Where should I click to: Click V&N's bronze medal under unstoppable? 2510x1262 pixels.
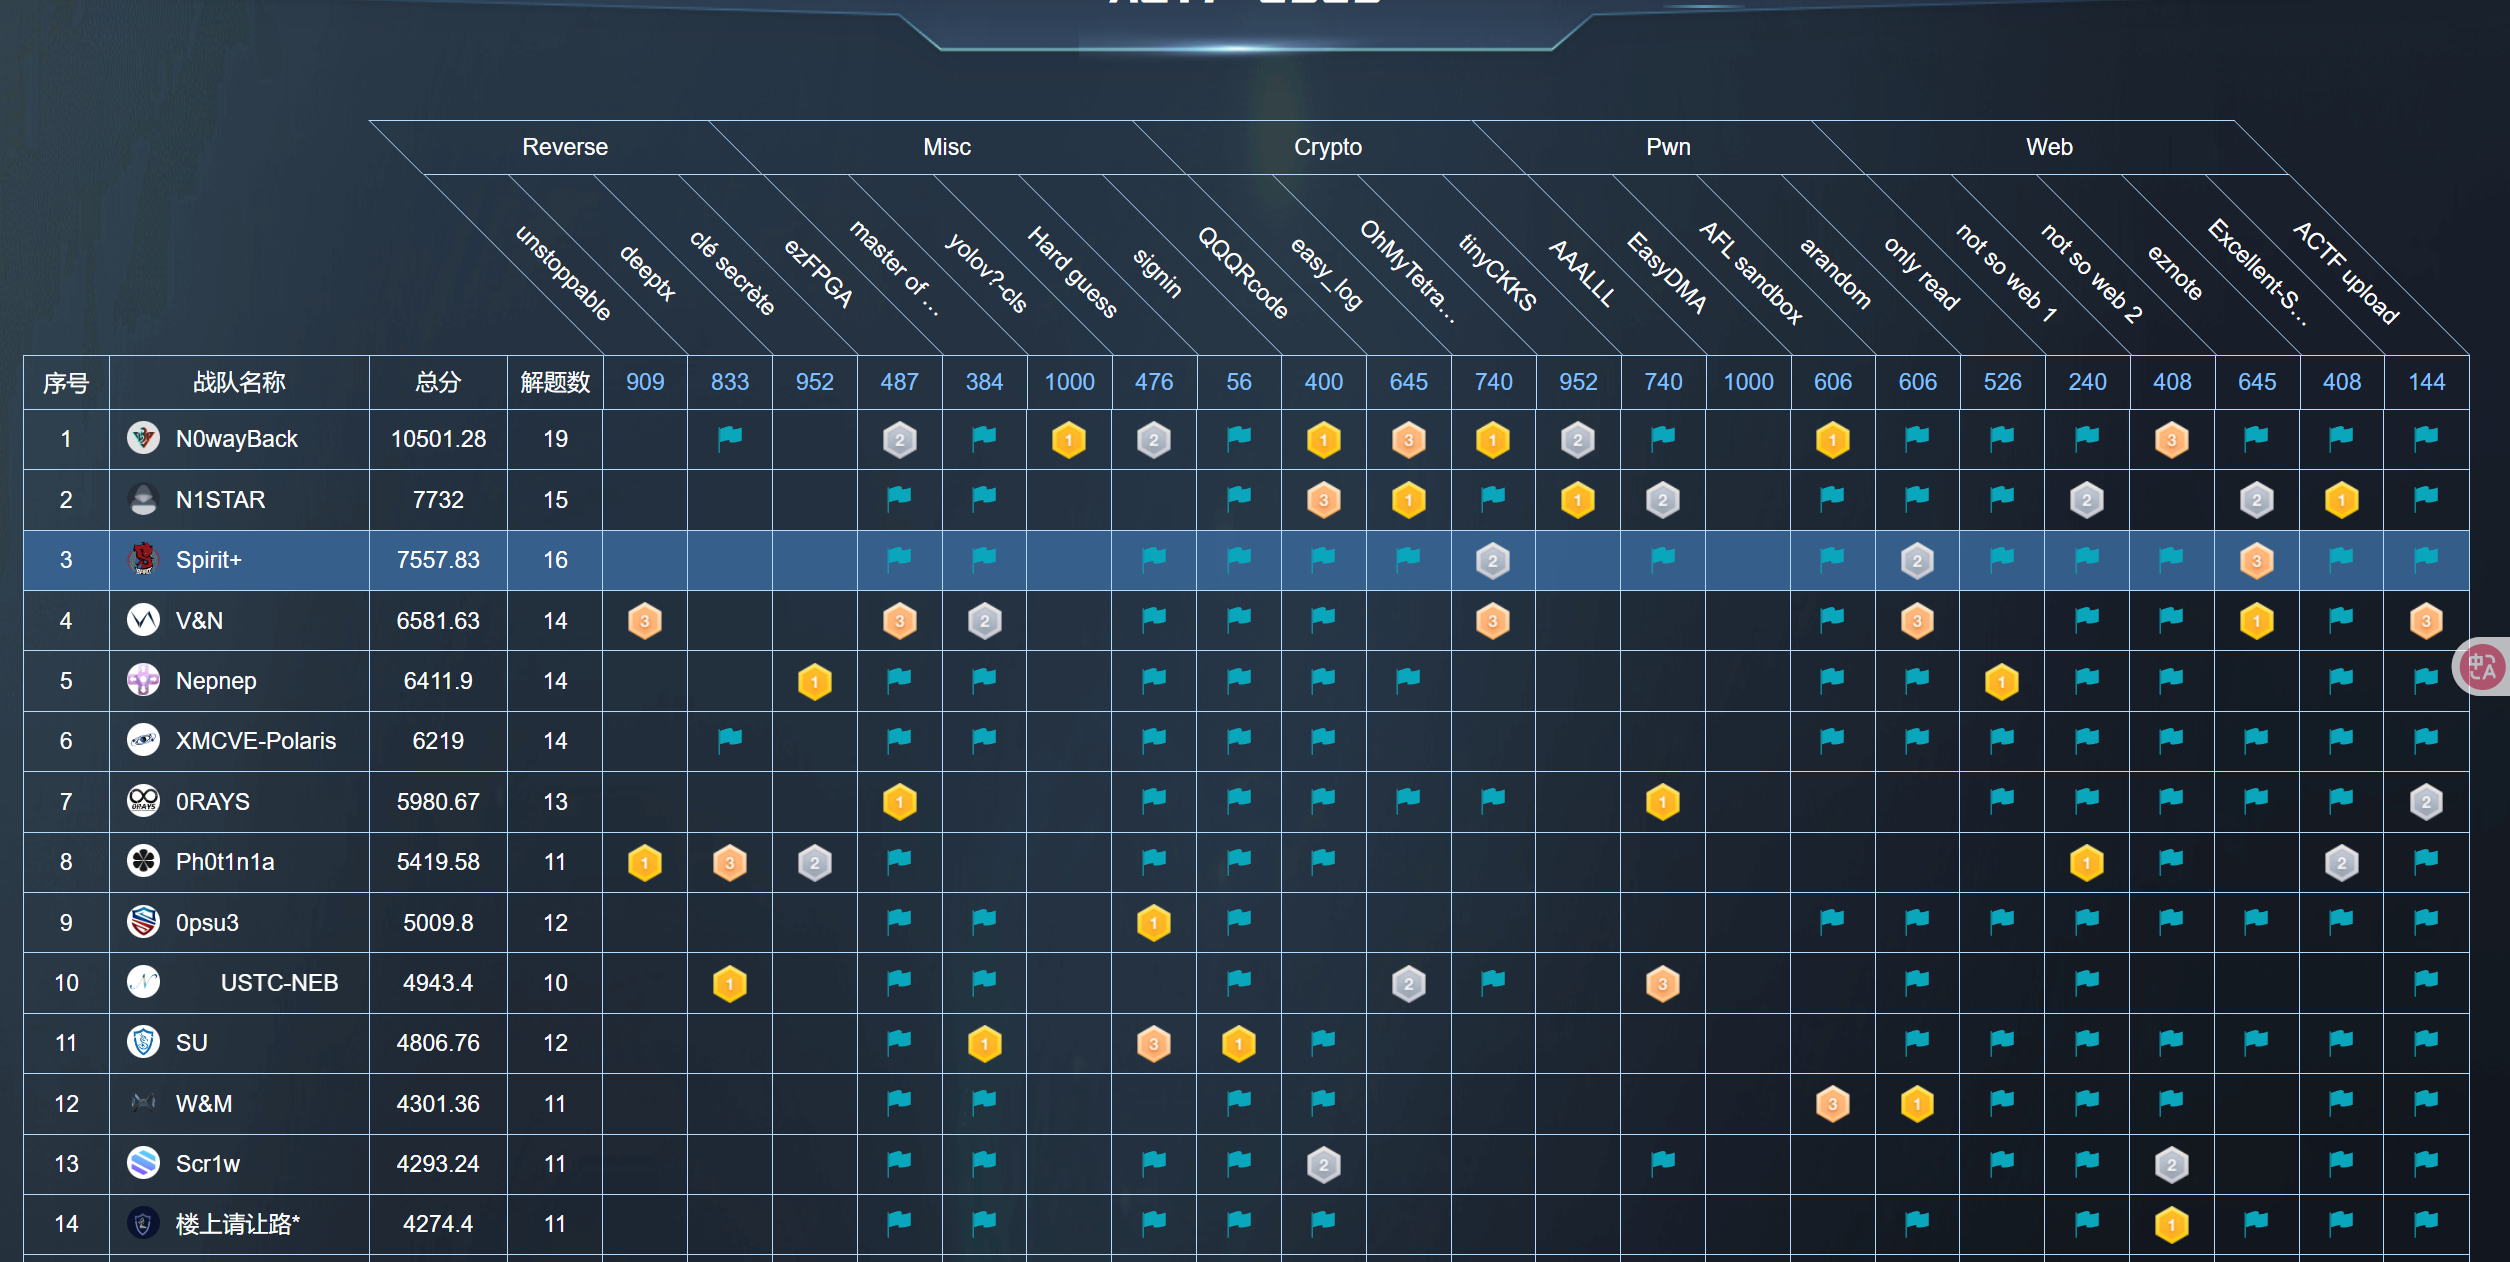(645, 621)
